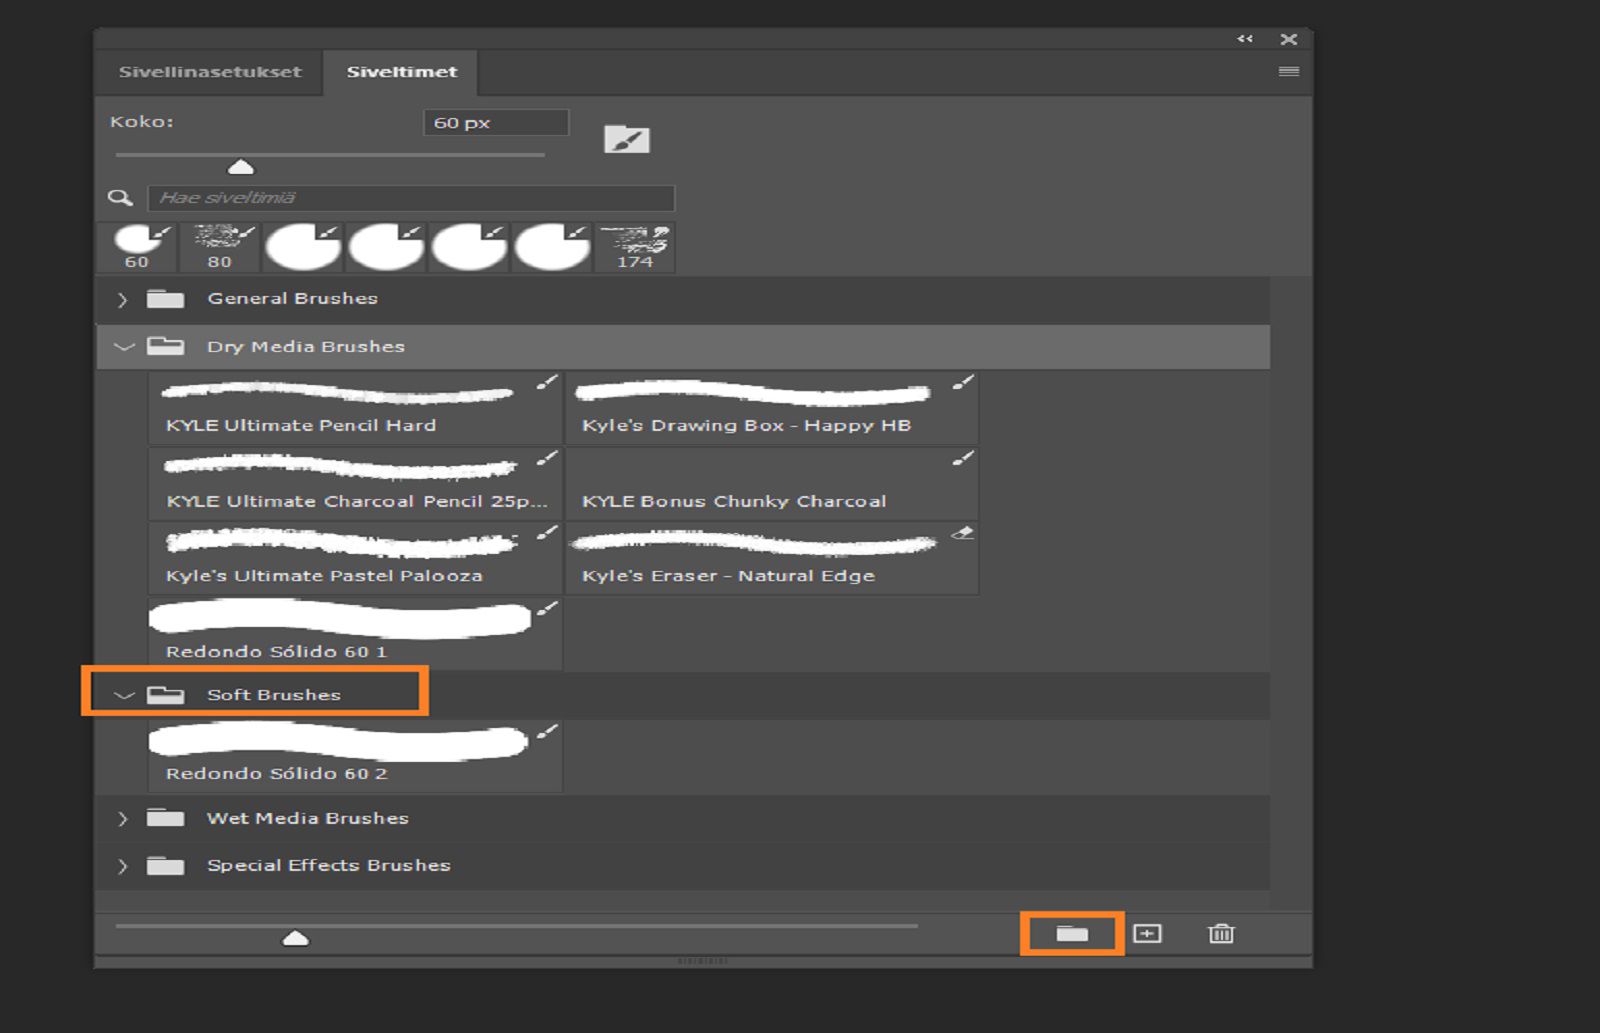Screen dimensions: 1600x1033
Task: Choose KYLE Ultimate Charcoal Pencil 25p brush
Action: (x=355, y=483)
